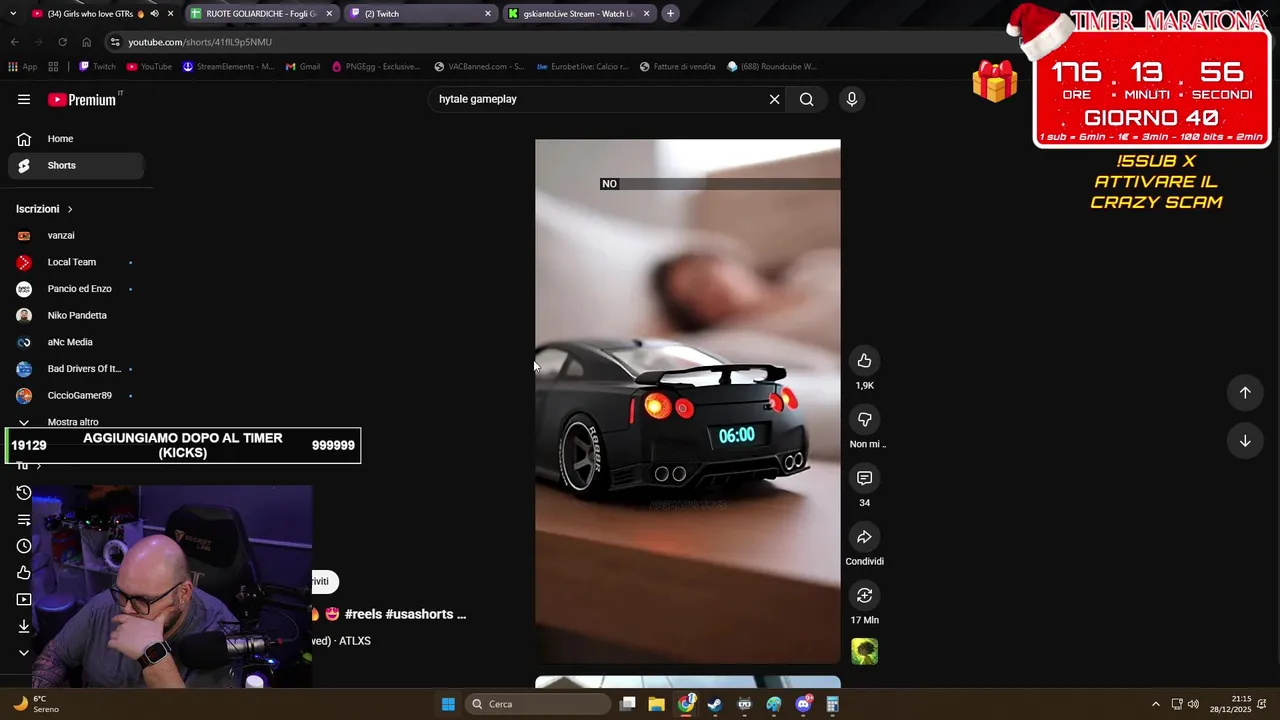Open tab groups icon in bookmarks bar
The width and height of the screenshot is (1280, 720).
pos(53,67)
